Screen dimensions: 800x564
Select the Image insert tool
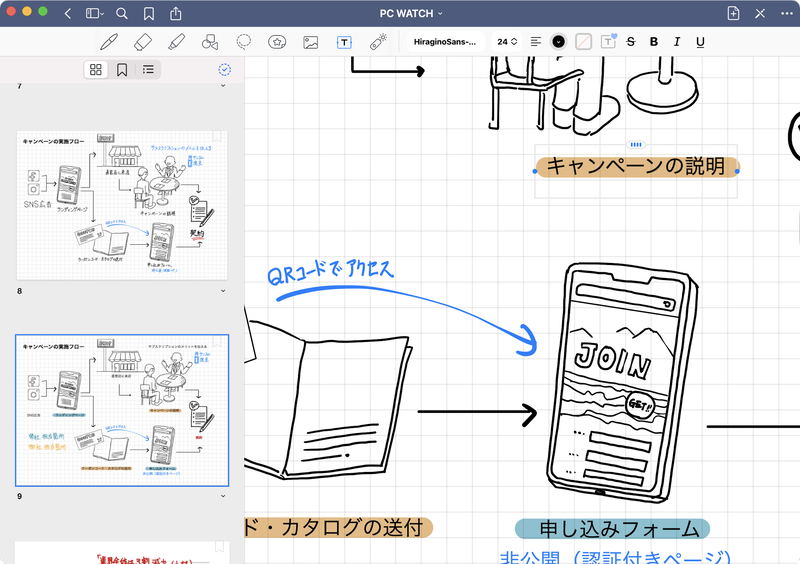coord(311,42)
